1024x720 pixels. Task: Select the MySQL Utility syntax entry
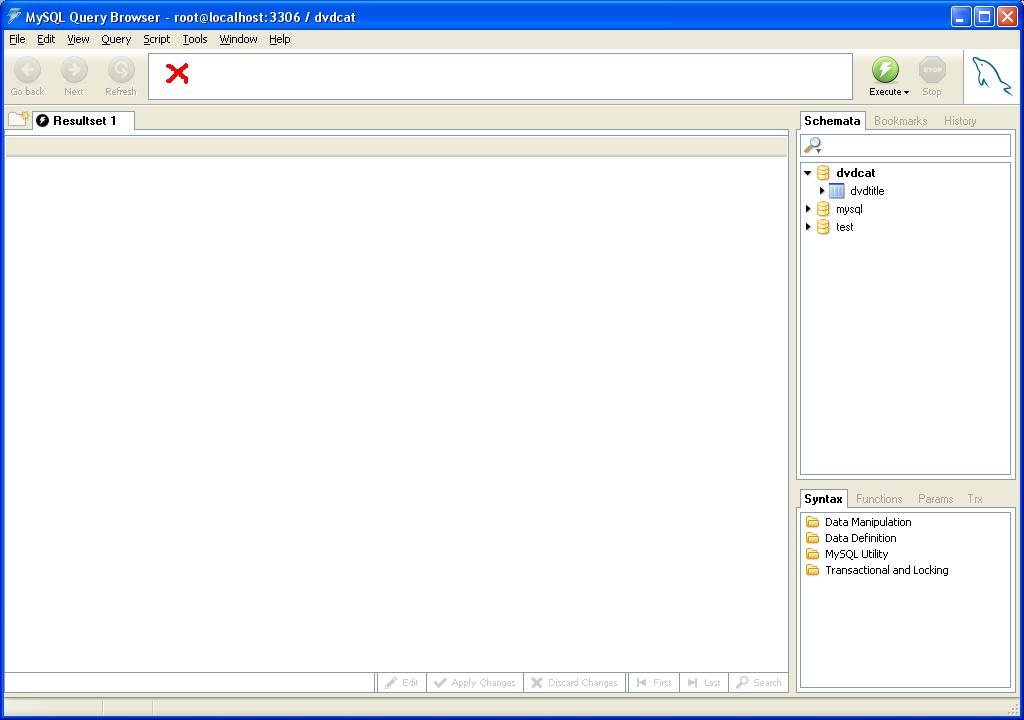pos(856,554)
